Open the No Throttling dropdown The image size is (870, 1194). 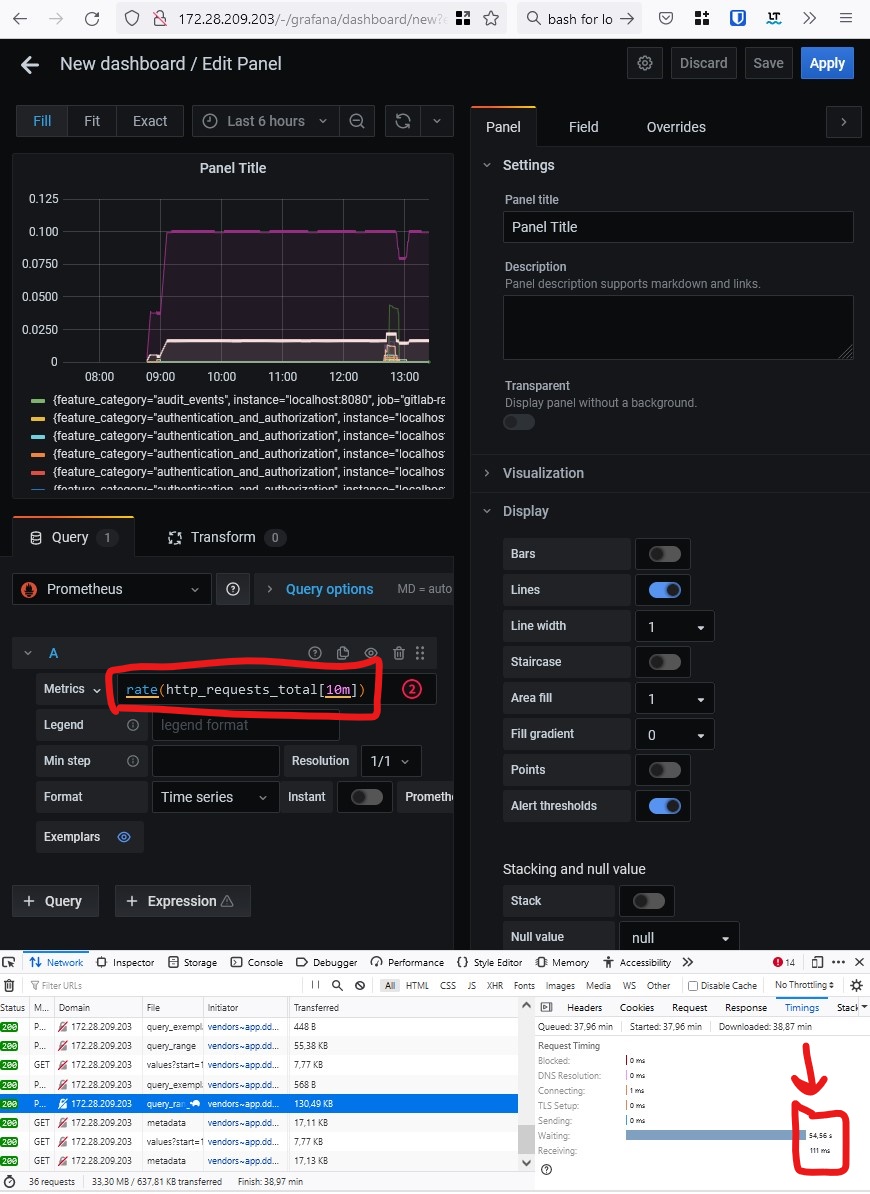pyautogui.click(x=804, y=985)
